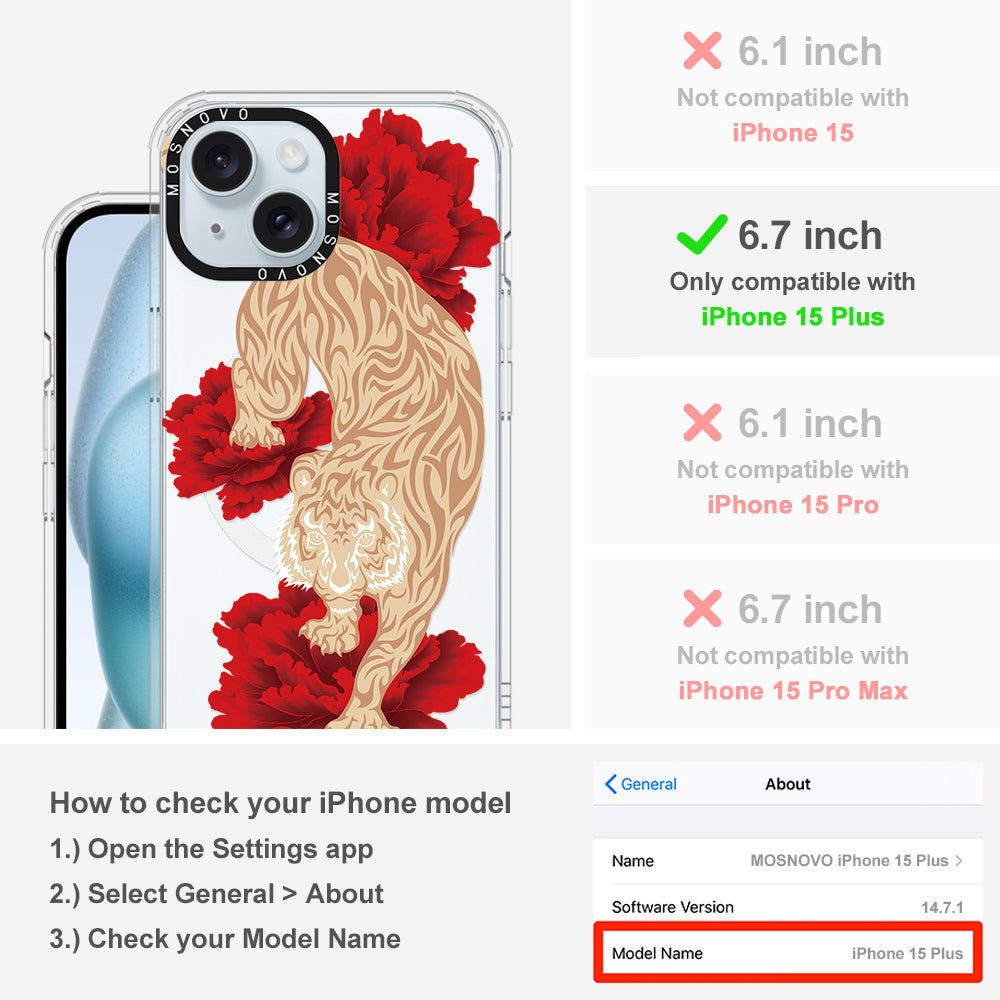Tap the back chevron next to General
1000x1000 pixels.
610,784
